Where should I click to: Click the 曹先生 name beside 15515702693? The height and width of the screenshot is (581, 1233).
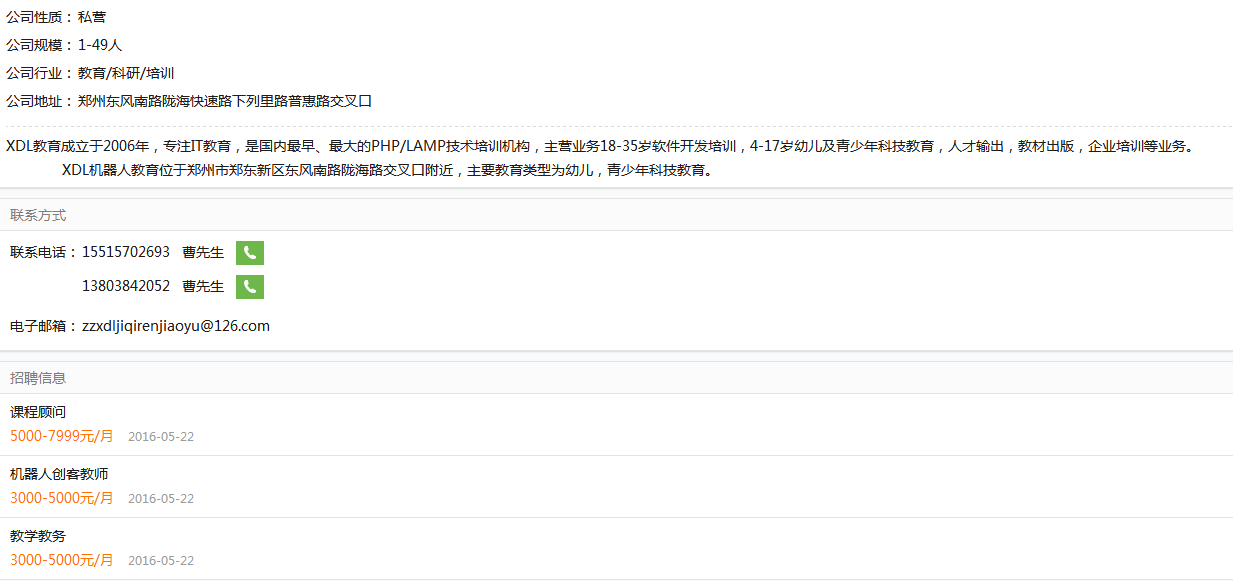(x=203, y=252)
